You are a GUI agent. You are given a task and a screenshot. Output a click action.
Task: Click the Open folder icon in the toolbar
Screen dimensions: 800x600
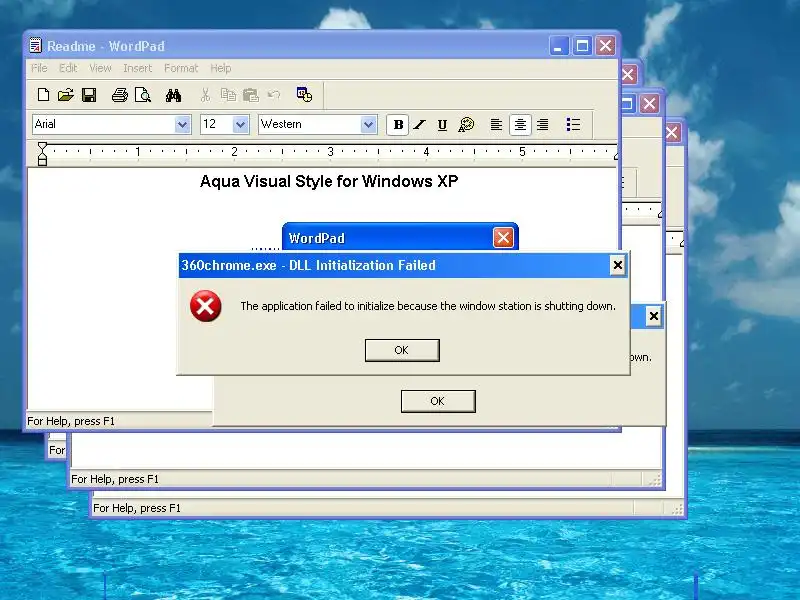[x=66, y=95]
